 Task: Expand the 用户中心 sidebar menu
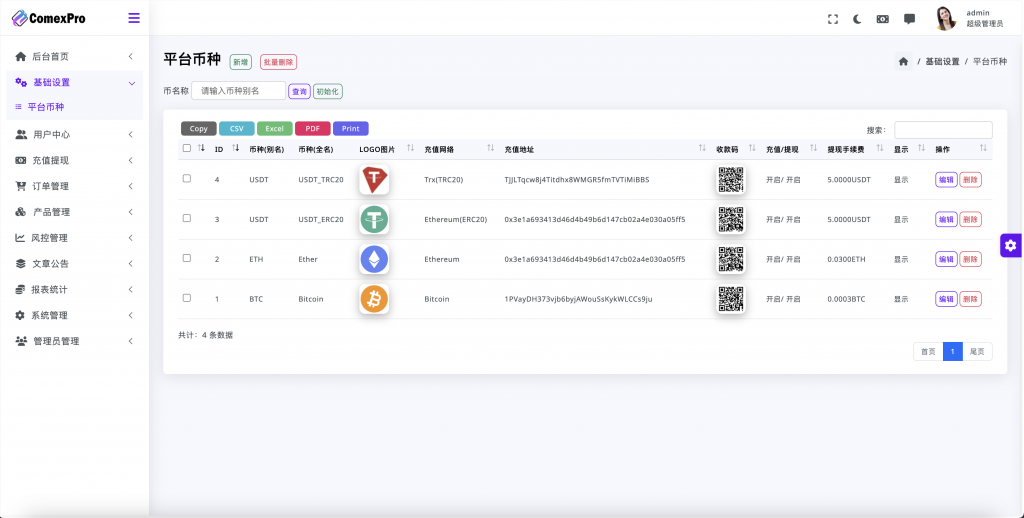coord(75,134)
